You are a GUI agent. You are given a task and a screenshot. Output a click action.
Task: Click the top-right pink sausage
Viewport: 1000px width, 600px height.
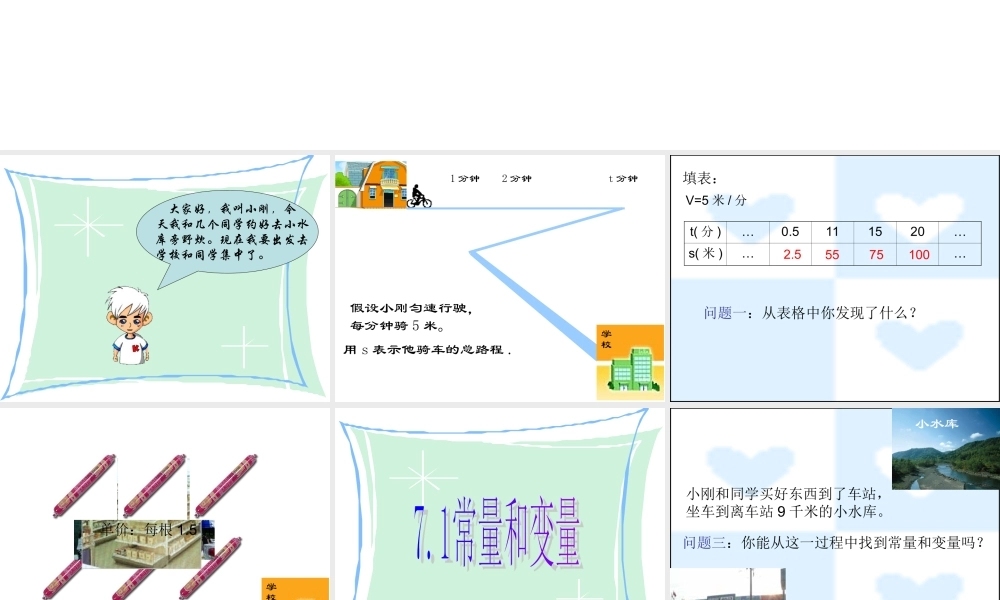(x=226, y=485)
